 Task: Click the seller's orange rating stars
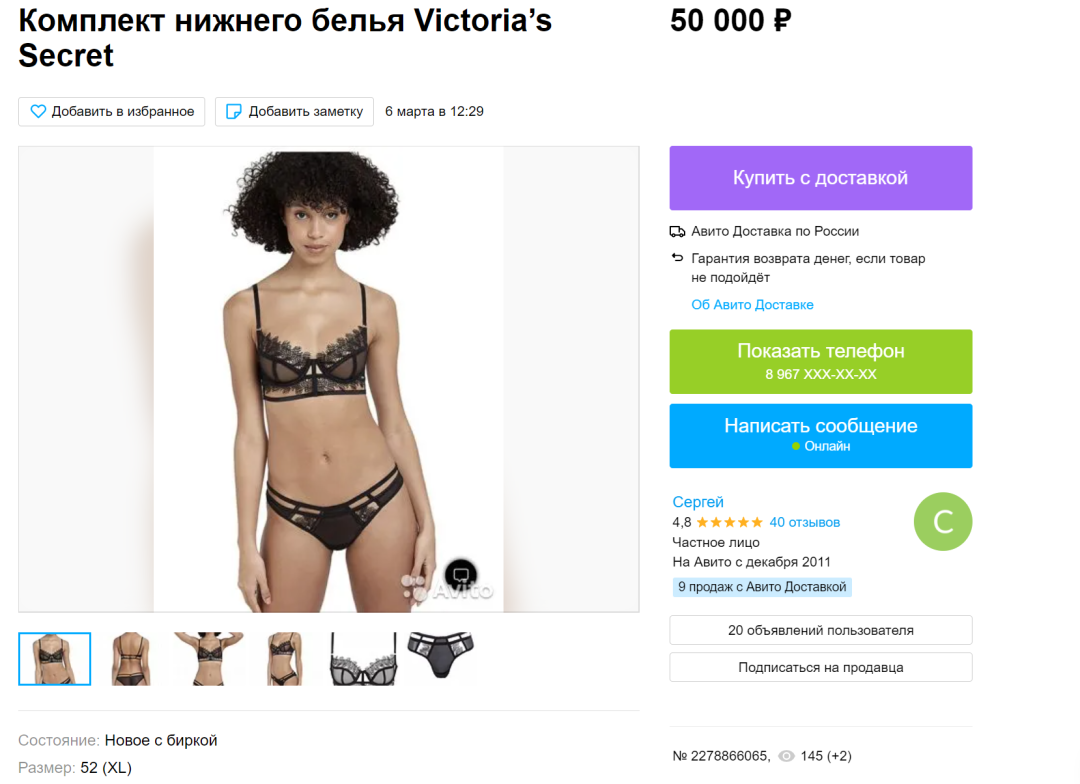(x=729, y=522)
